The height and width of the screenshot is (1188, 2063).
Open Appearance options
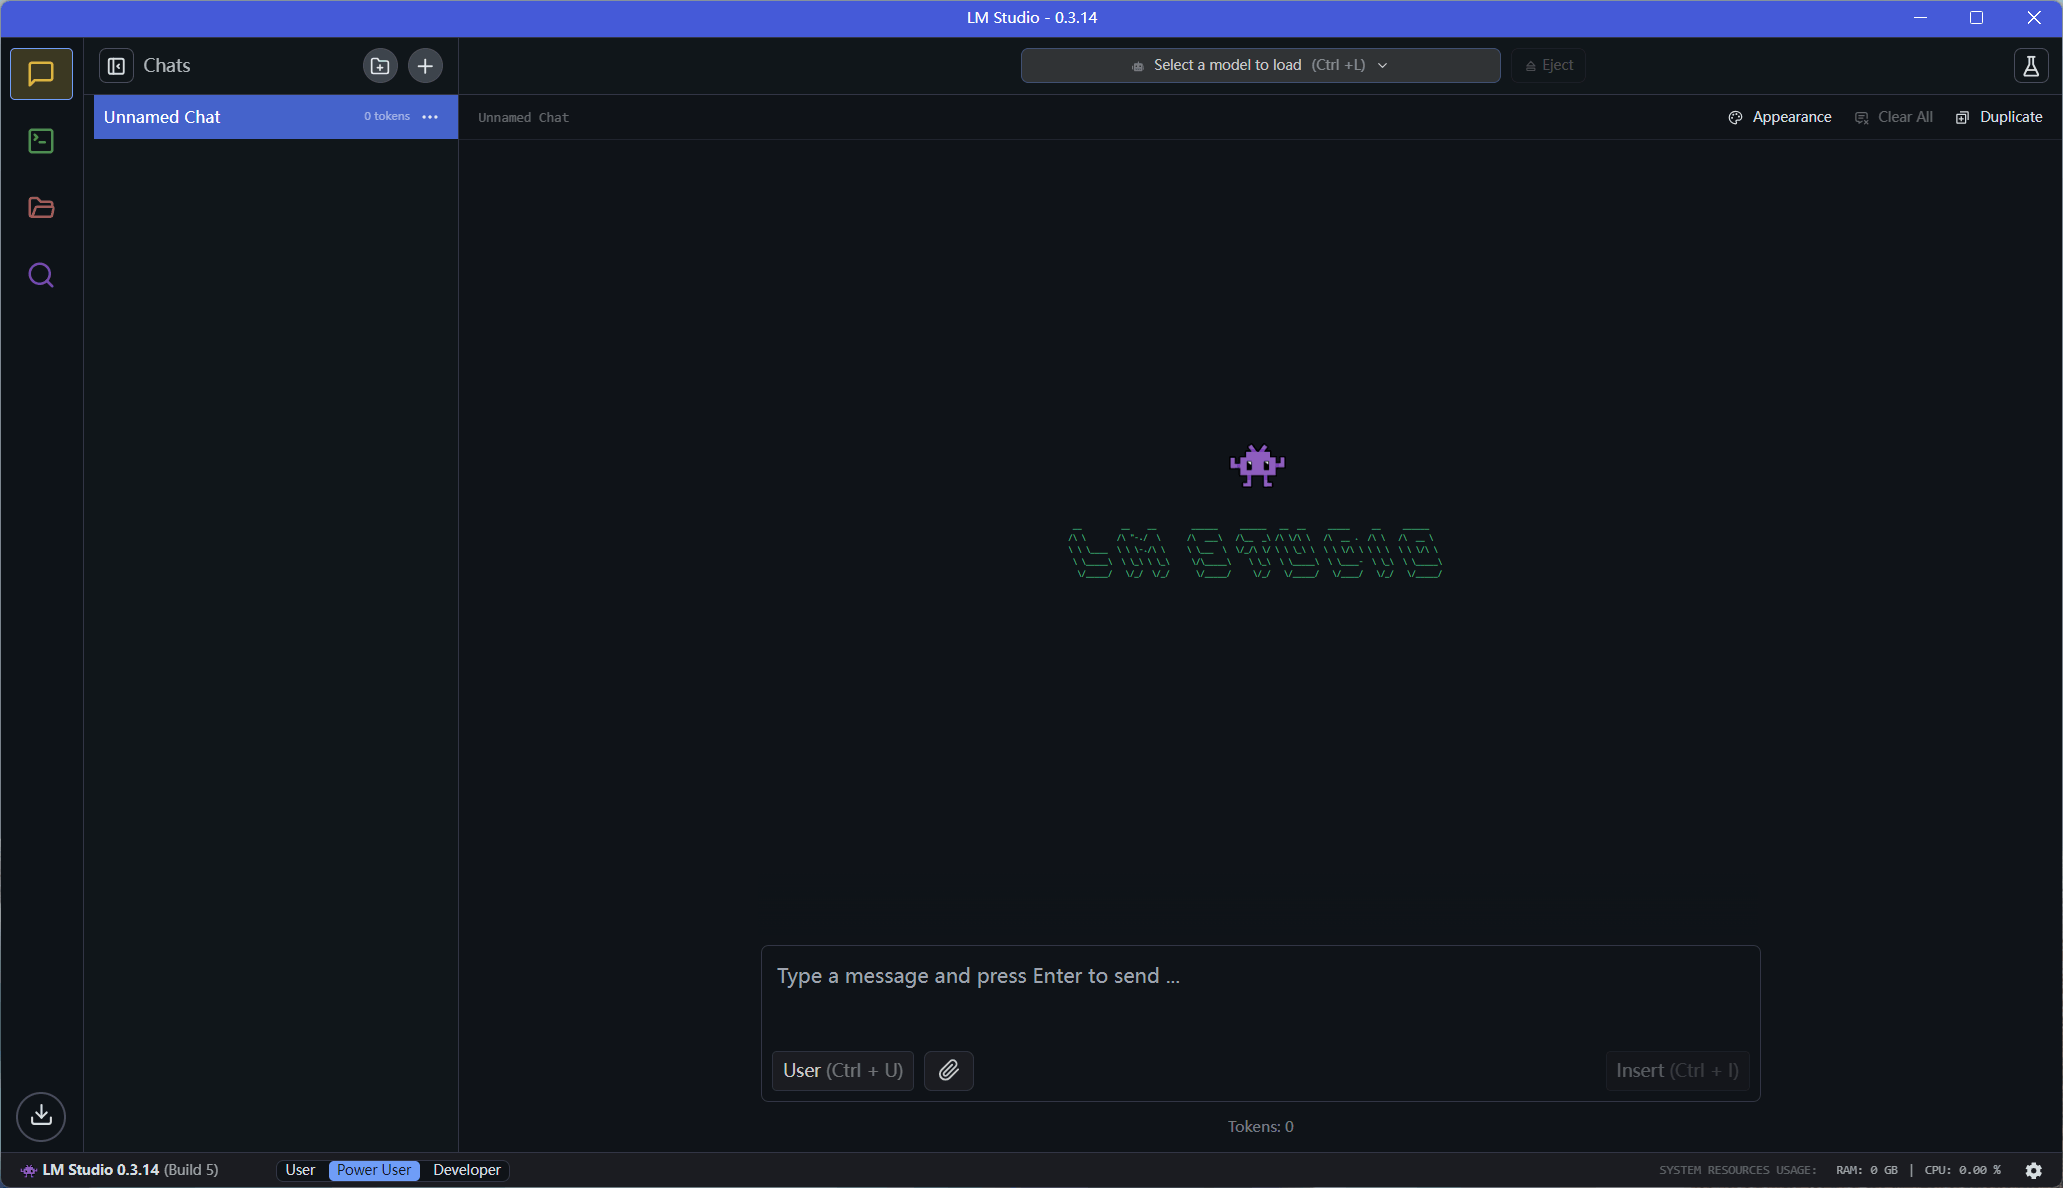pyautogui.click(x=1780, y=117)
